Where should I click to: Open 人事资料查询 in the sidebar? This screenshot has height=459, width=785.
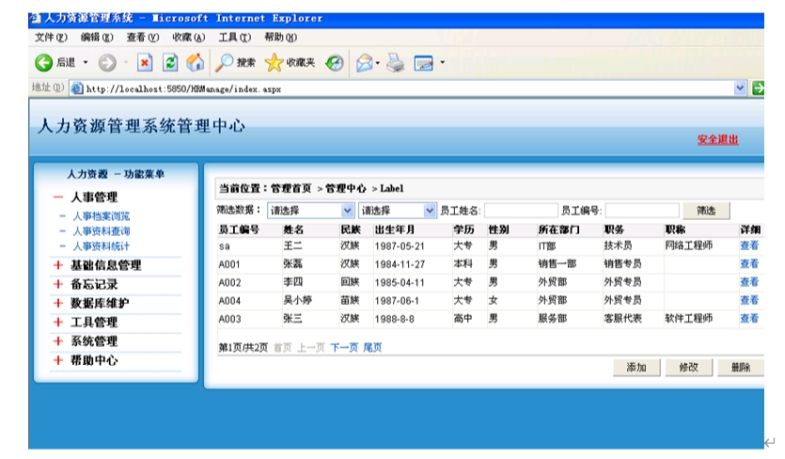pyautogui.click(x=101, y=231)
